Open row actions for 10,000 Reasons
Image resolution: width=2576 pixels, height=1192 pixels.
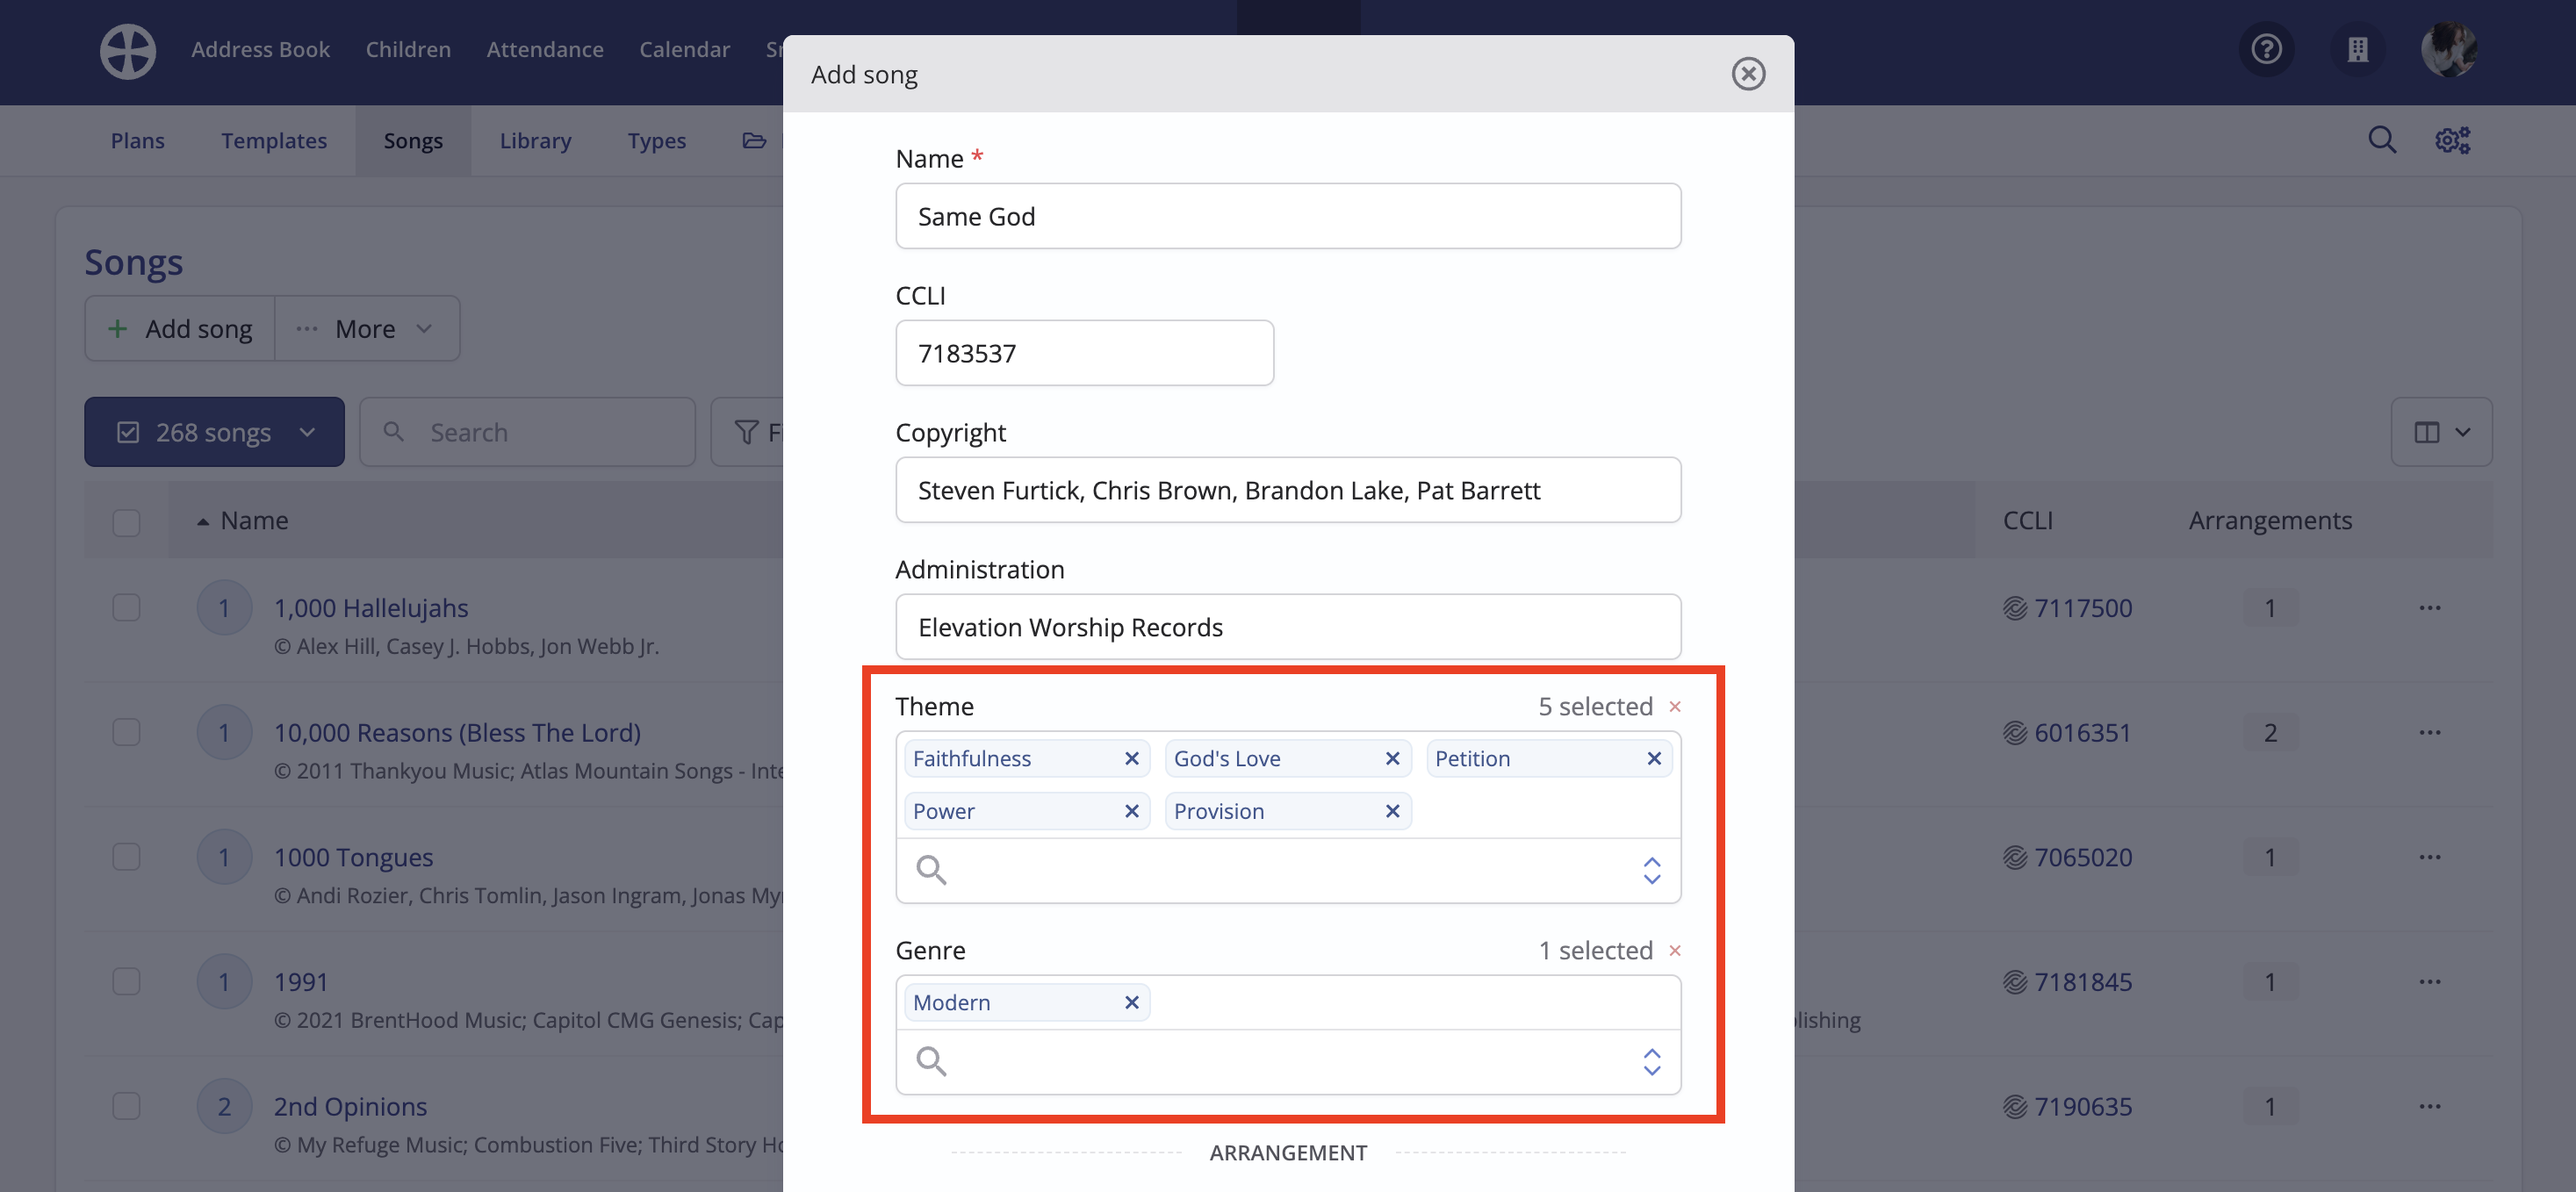tap(2430, 733)
